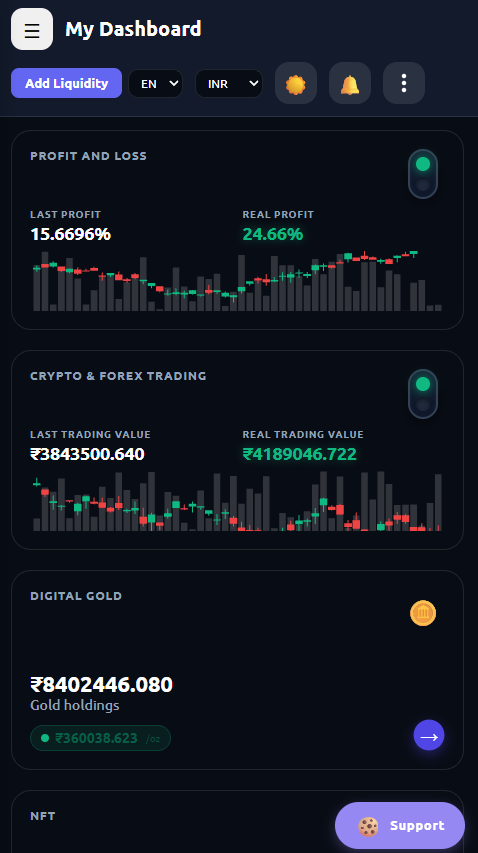
Task: Click the Add Liquidity button
Action: tap(66, 83)
